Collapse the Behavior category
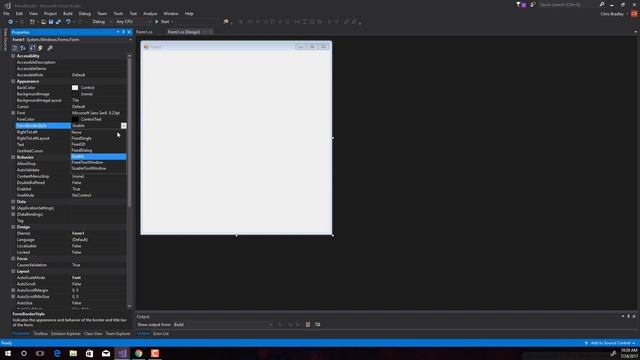640x360 pixels. point(13,157)
